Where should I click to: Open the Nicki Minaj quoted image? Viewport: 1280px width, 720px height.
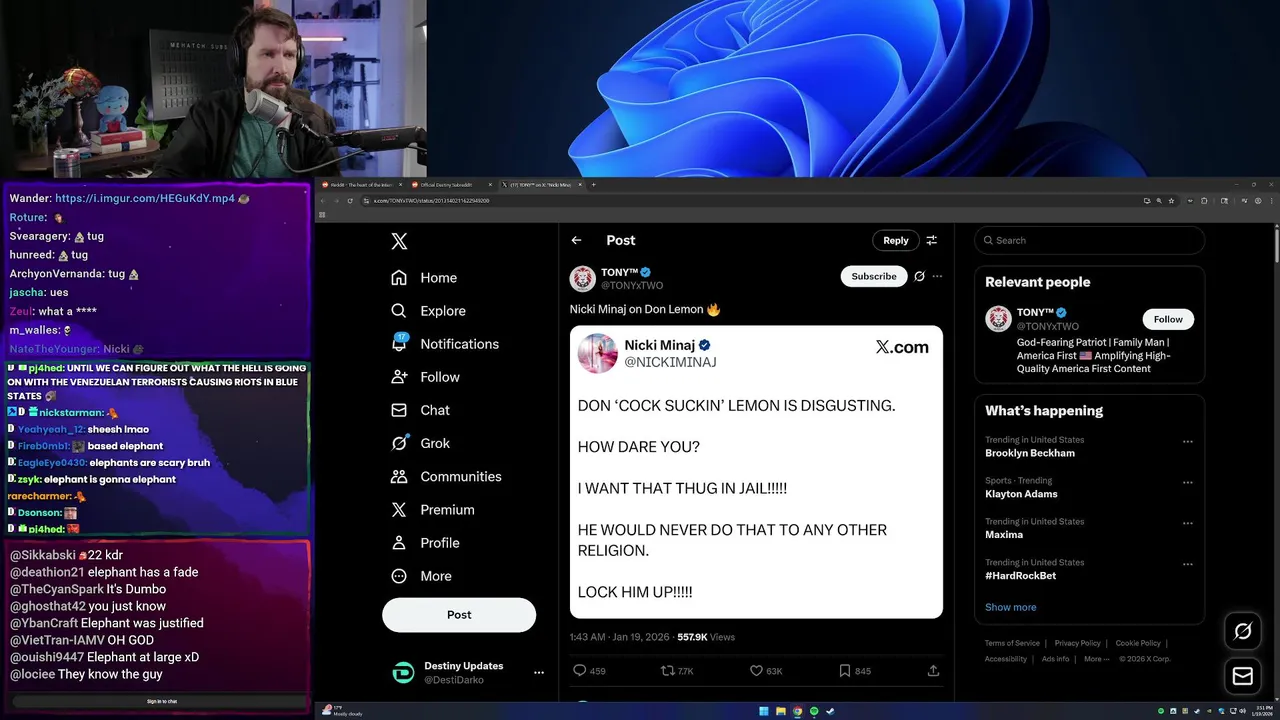pos(756,472)
